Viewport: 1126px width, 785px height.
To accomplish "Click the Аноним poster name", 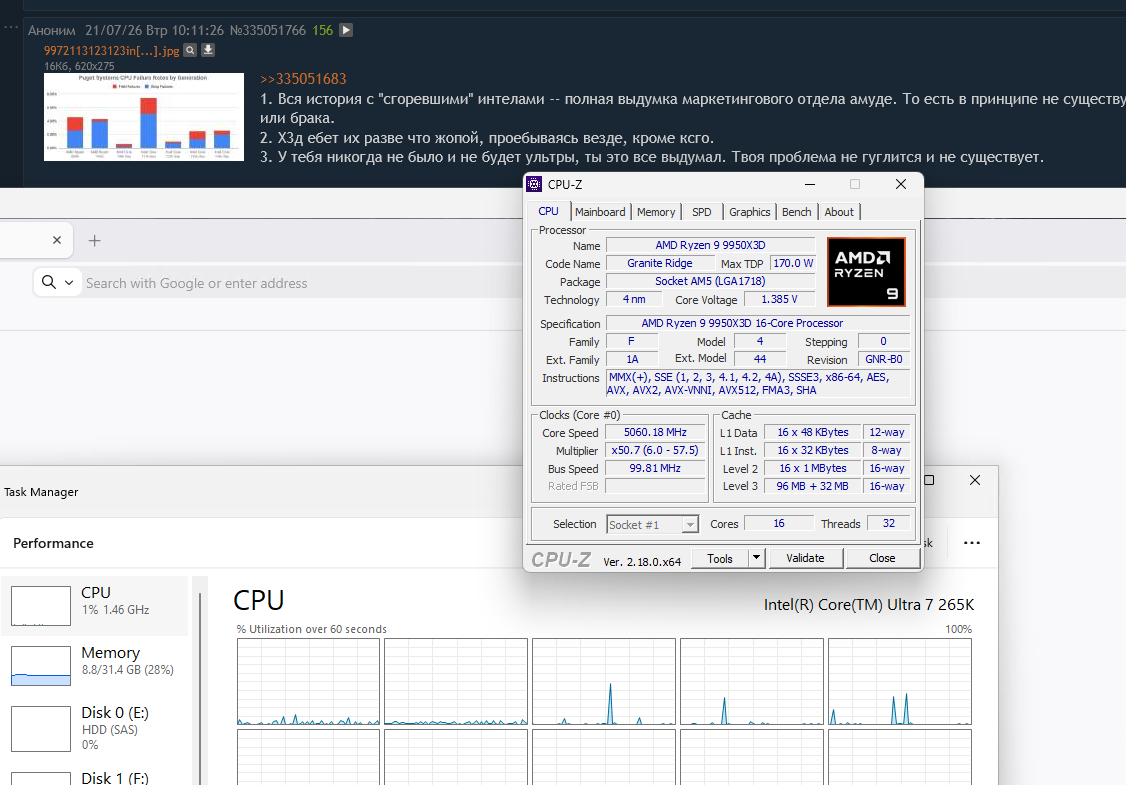I will pos(52,30).
